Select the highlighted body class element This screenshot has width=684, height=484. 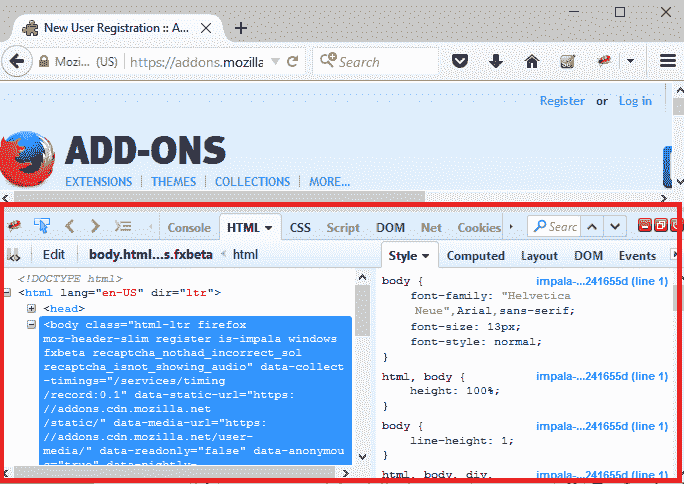tap(195, 390)
